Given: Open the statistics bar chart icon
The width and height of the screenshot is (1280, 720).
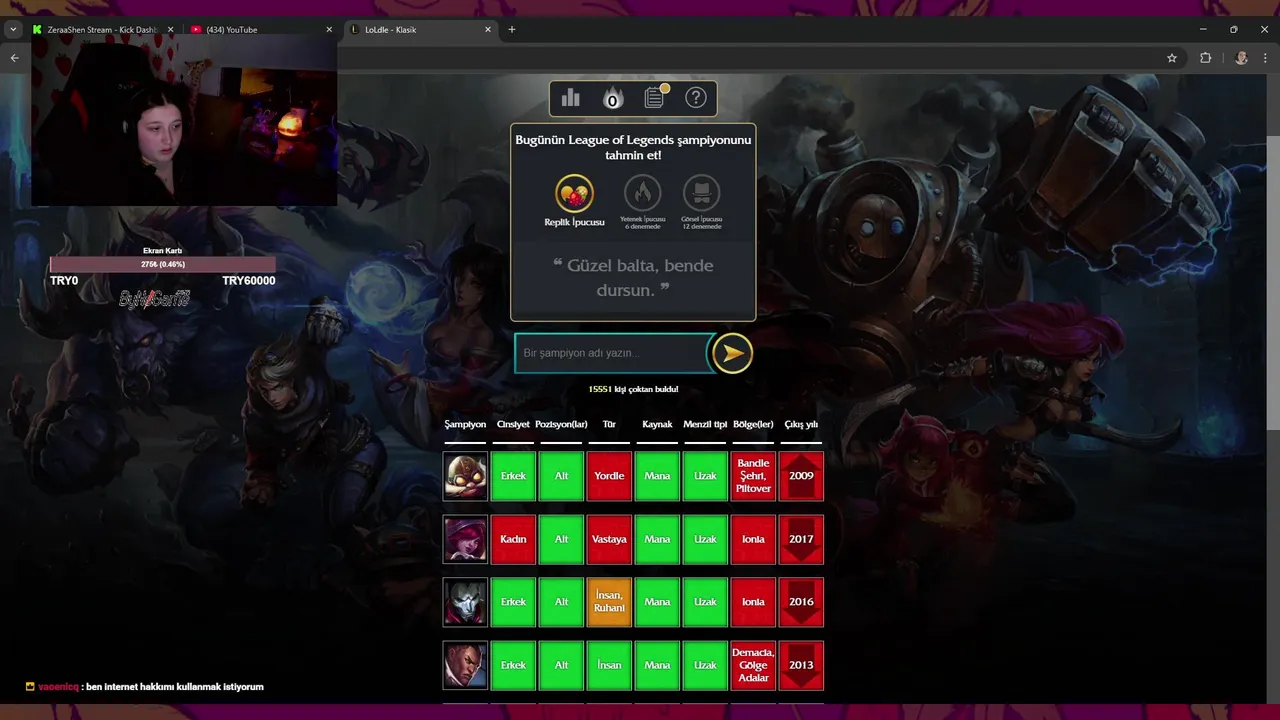Looking at the screenshot, I should [571, 98].
